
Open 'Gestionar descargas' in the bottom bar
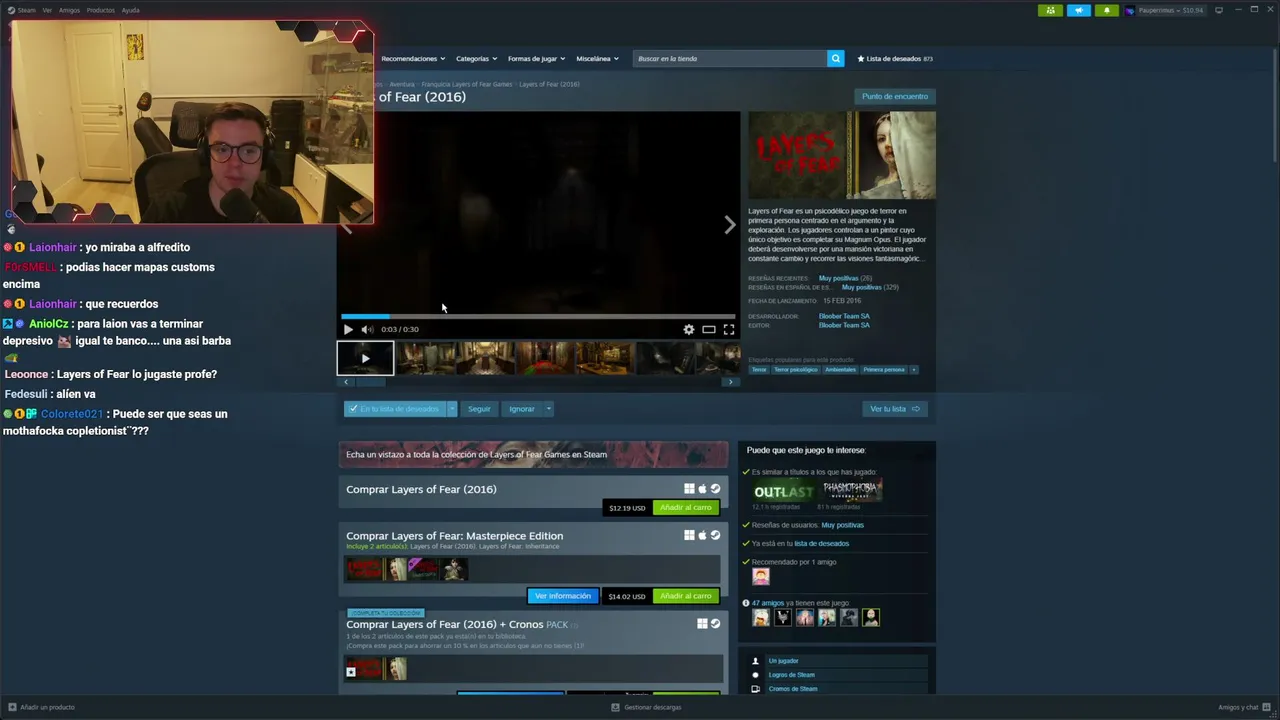click(x=647, y=707)
